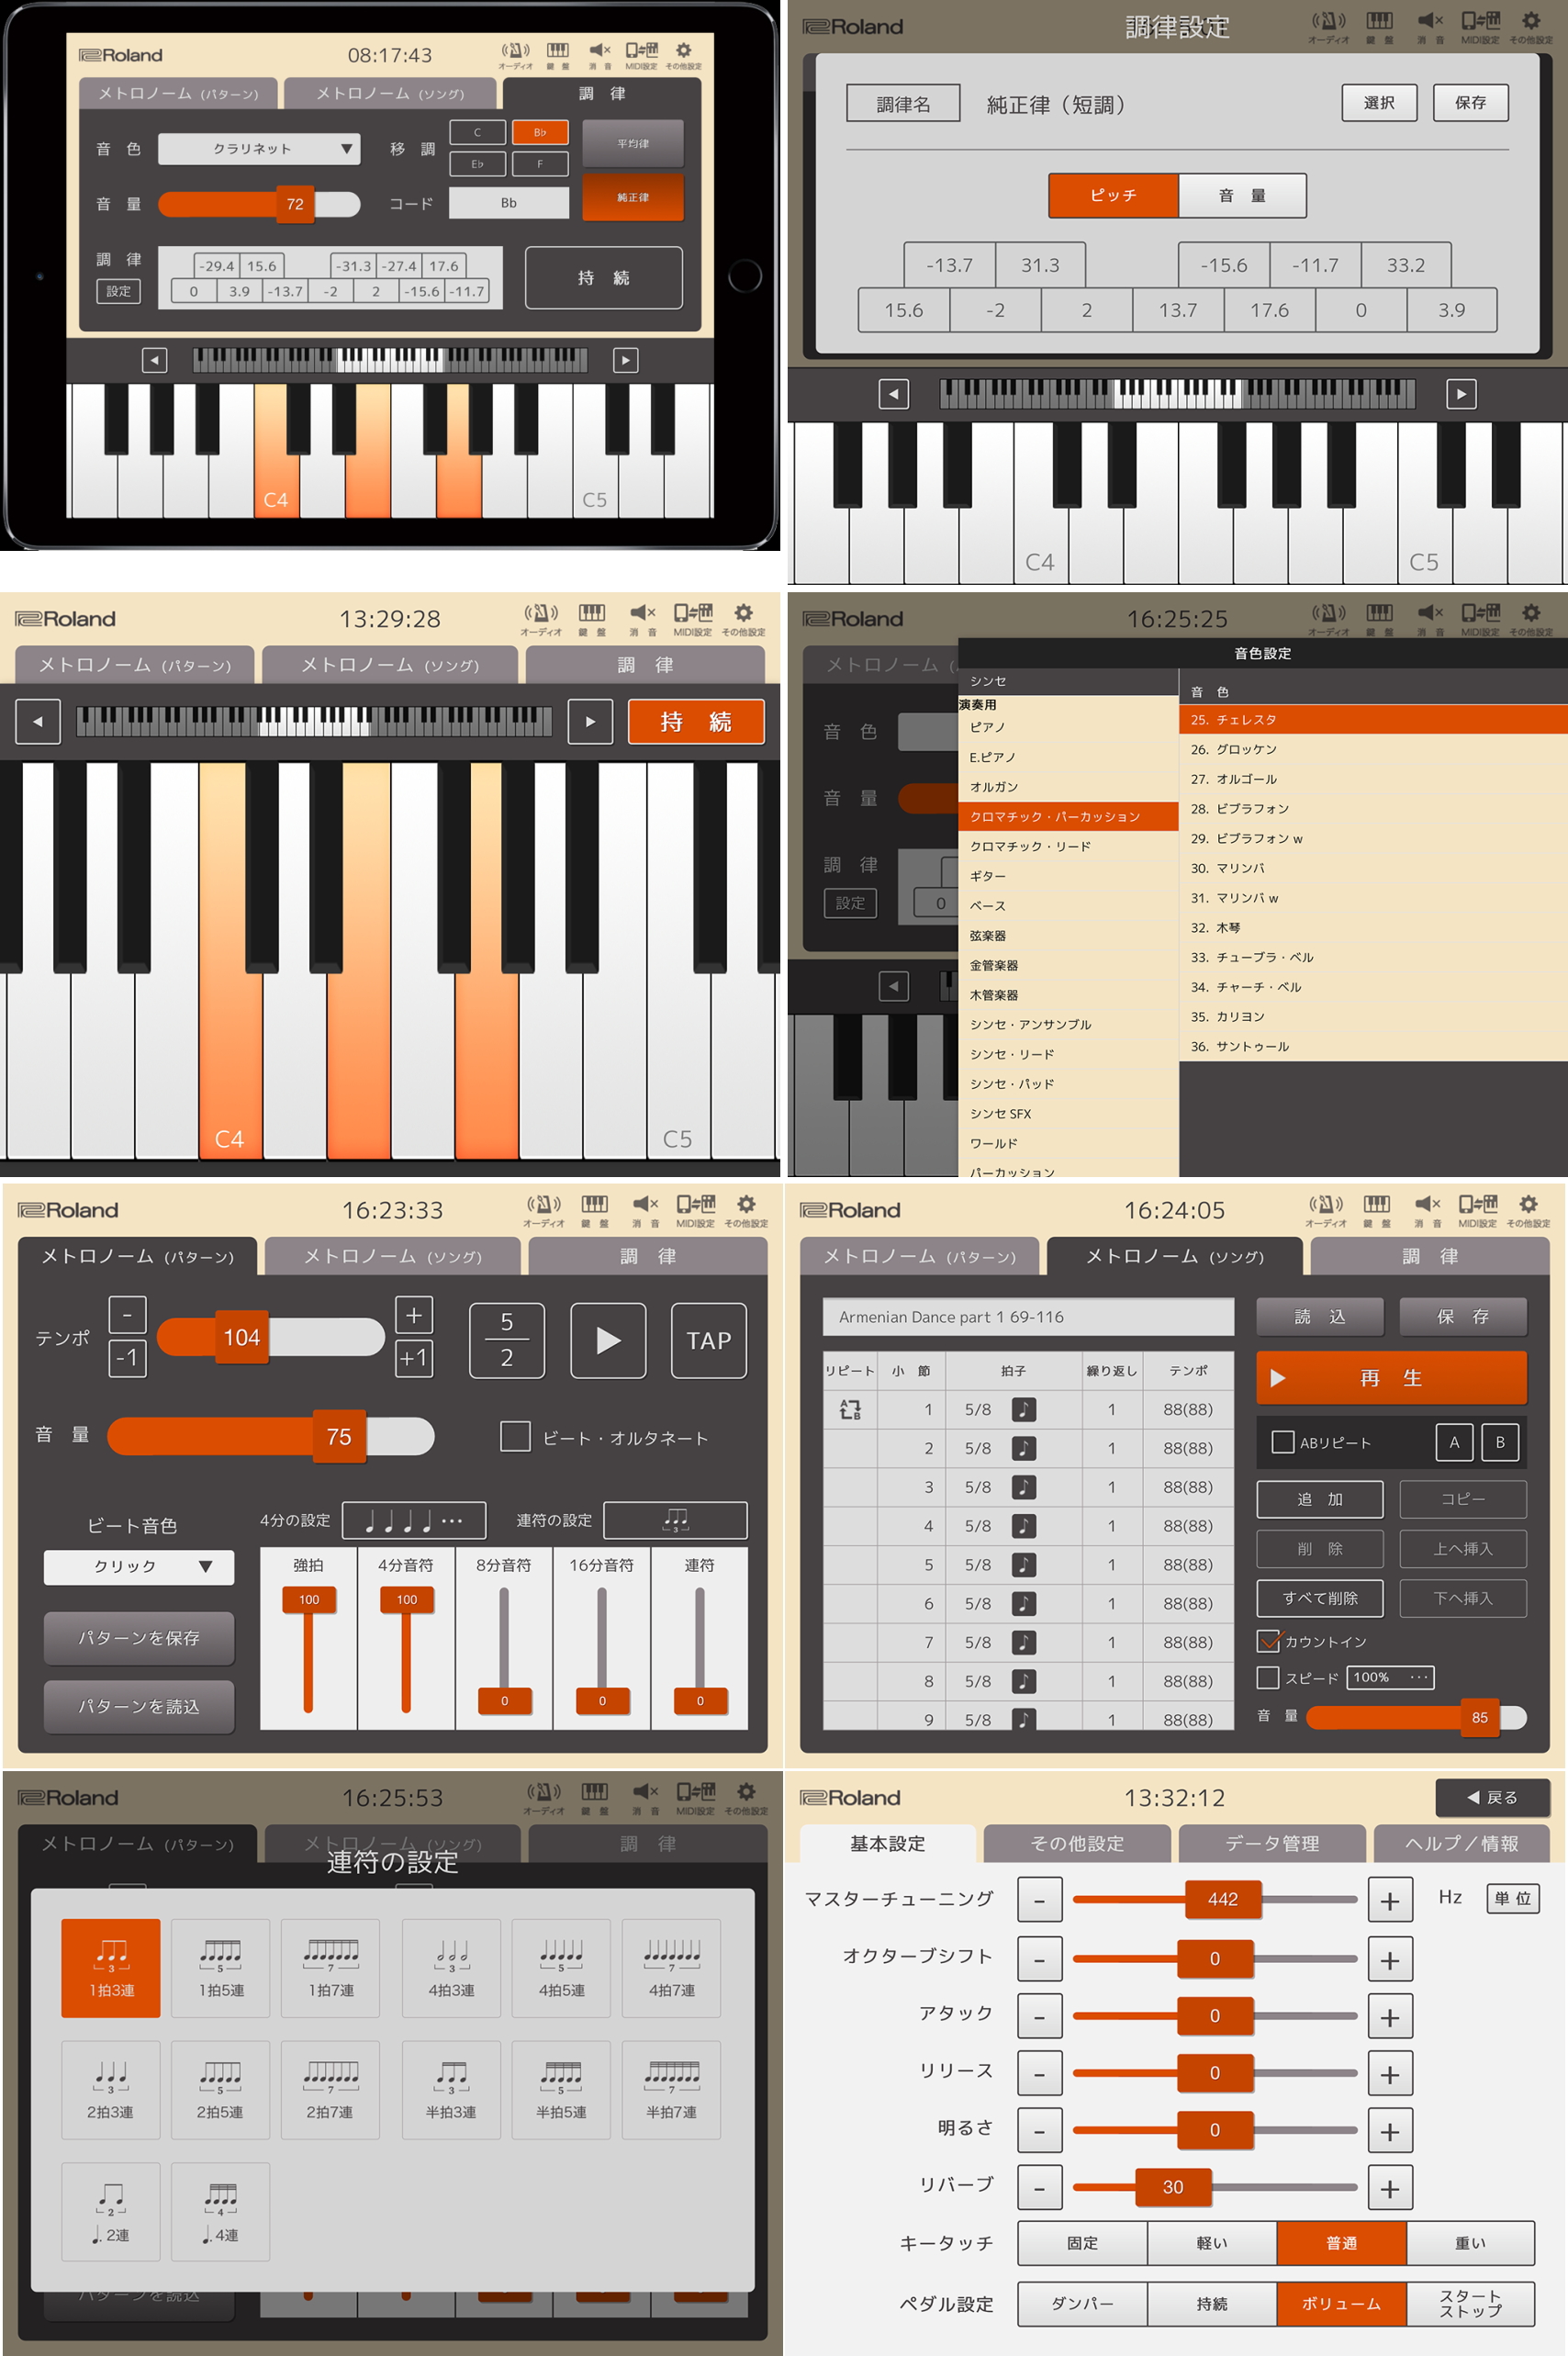Toggle the ABリピート checkbox

(1282, 1442)
